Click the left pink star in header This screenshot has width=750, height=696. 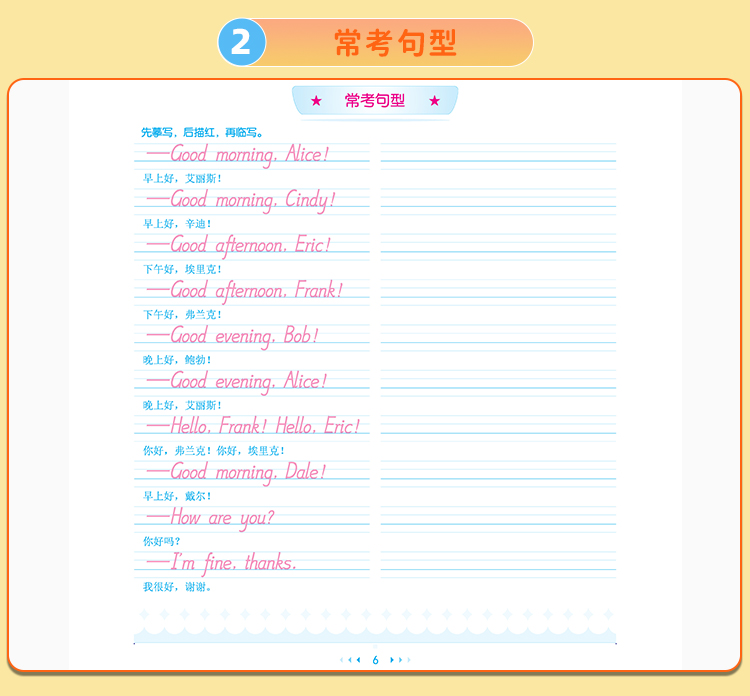[x=316, y=100]
